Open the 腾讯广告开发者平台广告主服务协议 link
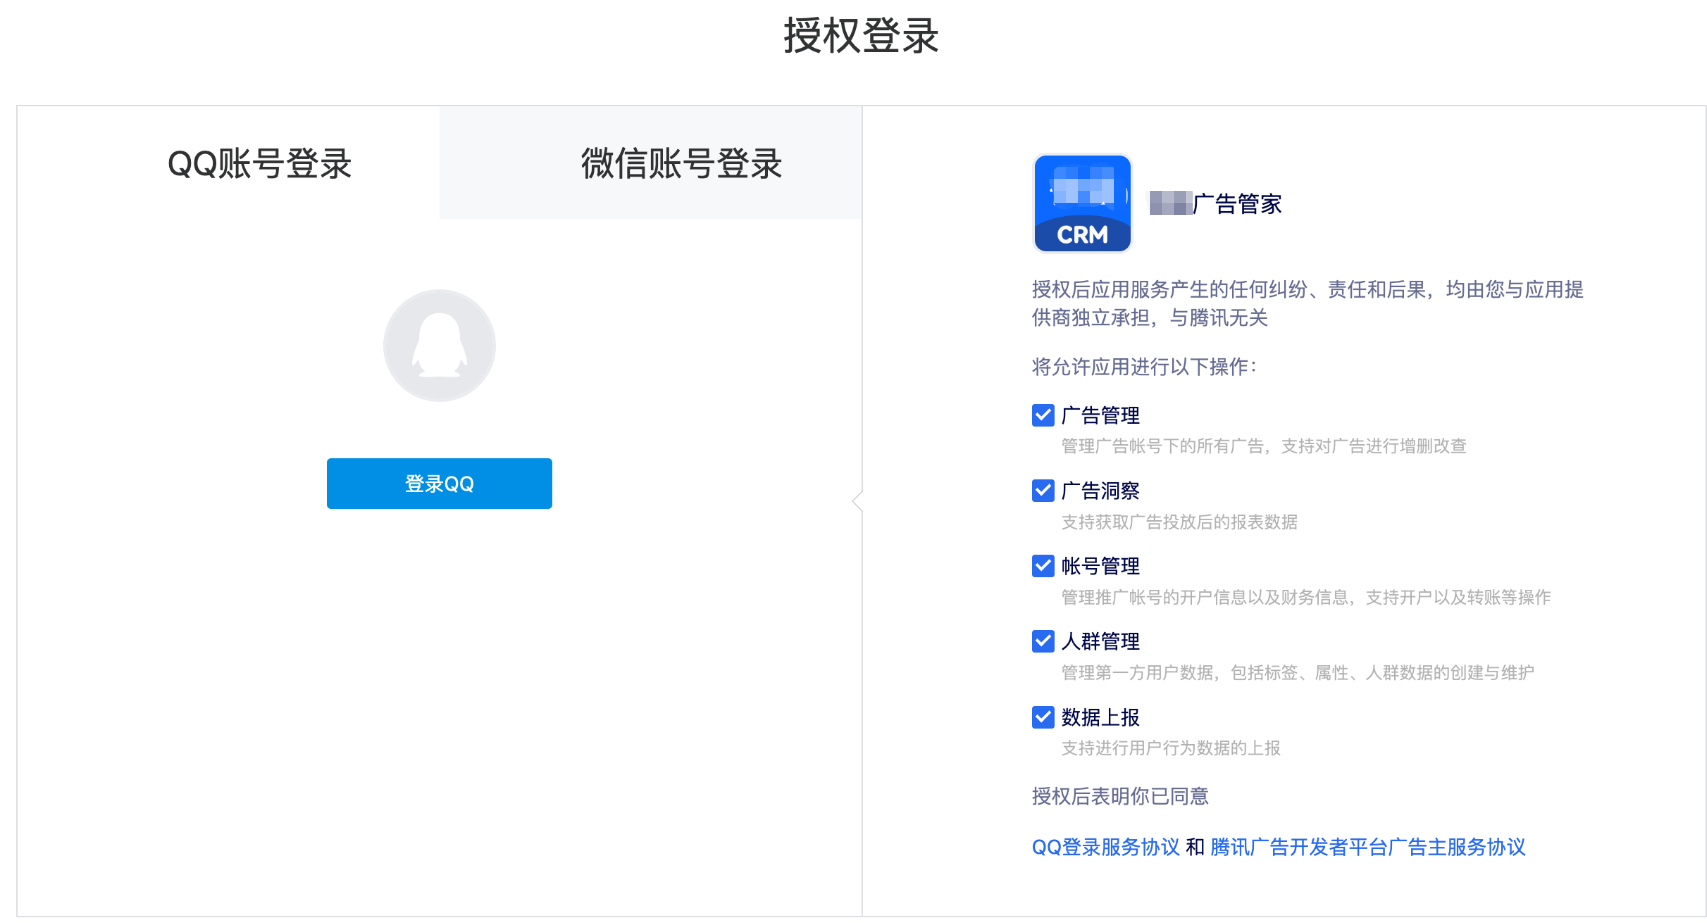Screen dimensions: 1707x923 click(1368, 847)
